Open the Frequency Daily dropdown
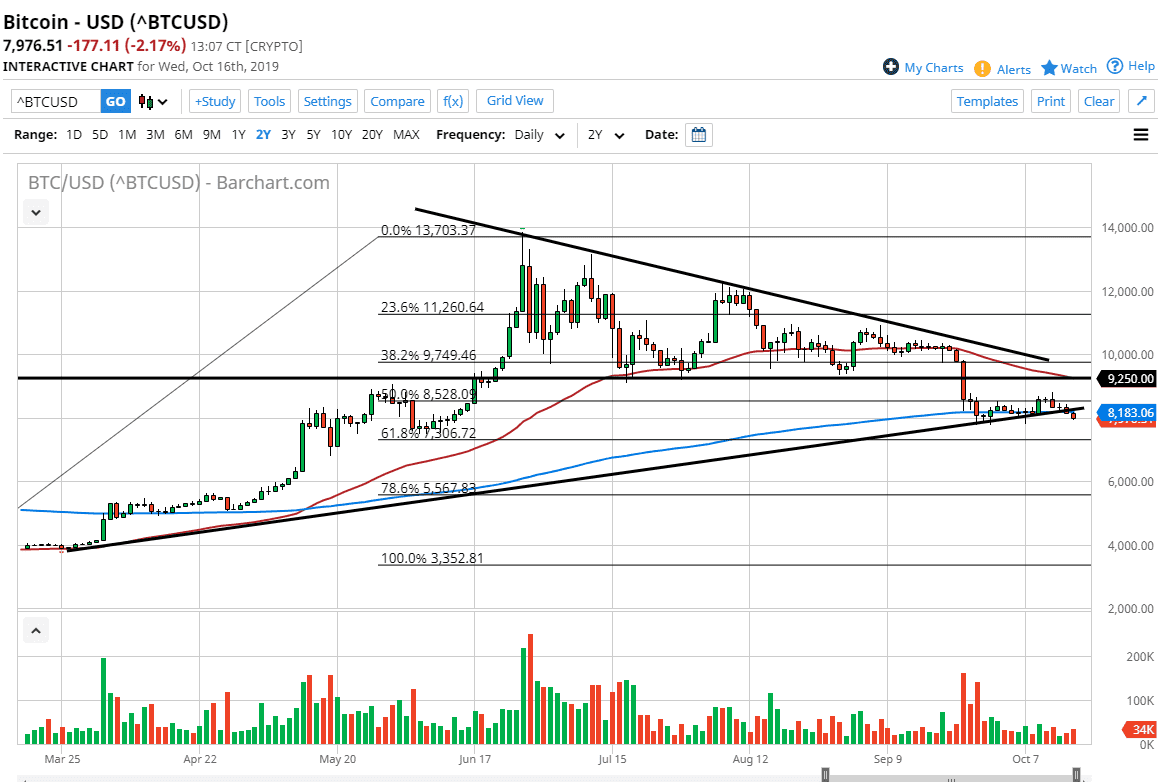Screen dimensions: 1169x782 click(538, 134)
